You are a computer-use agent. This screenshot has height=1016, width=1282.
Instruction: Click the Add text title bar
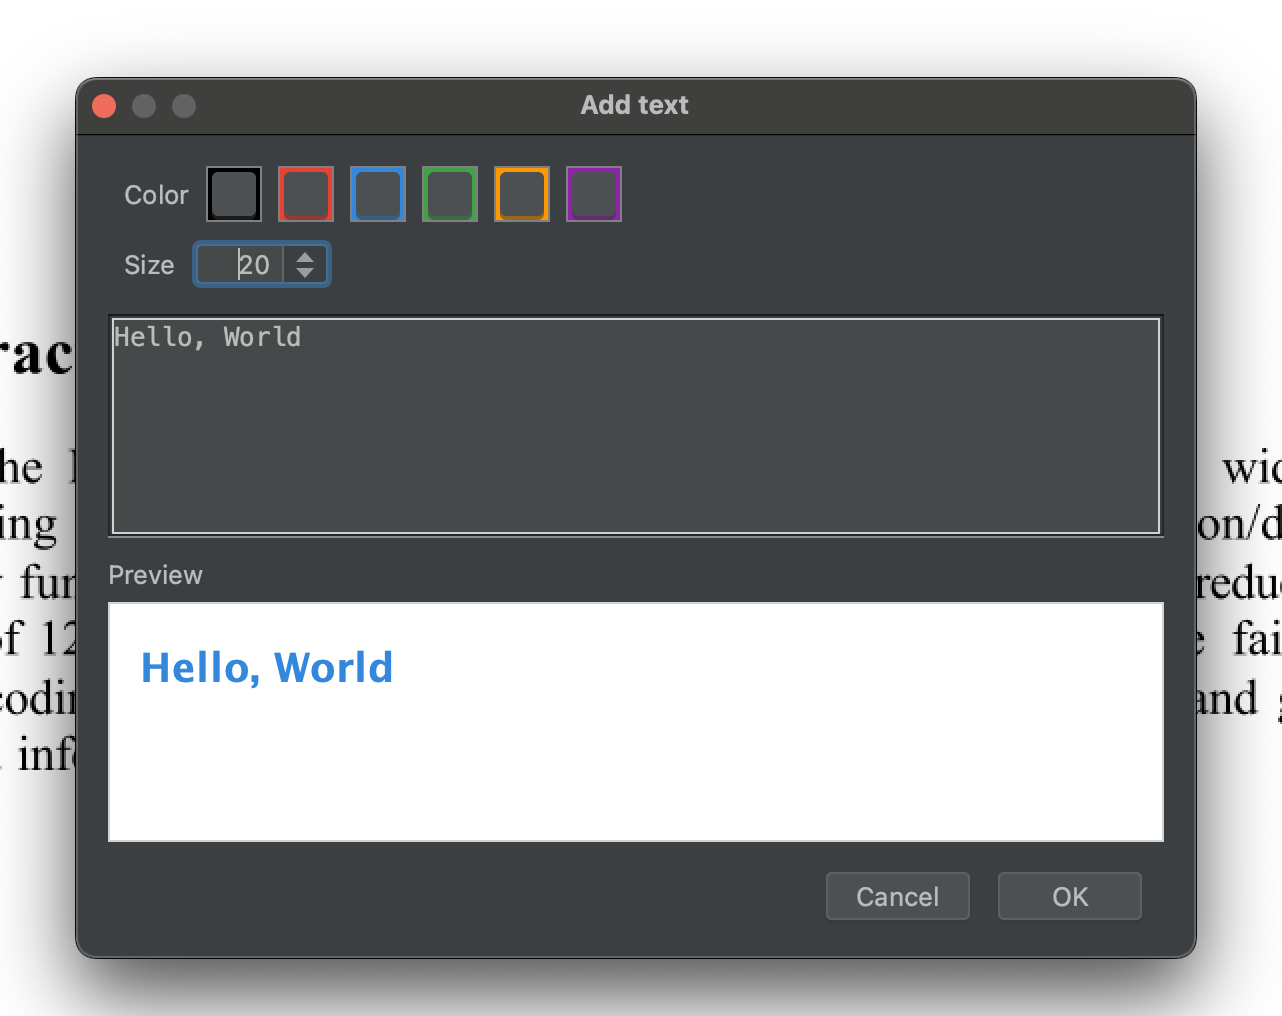(x=634, y=105)
